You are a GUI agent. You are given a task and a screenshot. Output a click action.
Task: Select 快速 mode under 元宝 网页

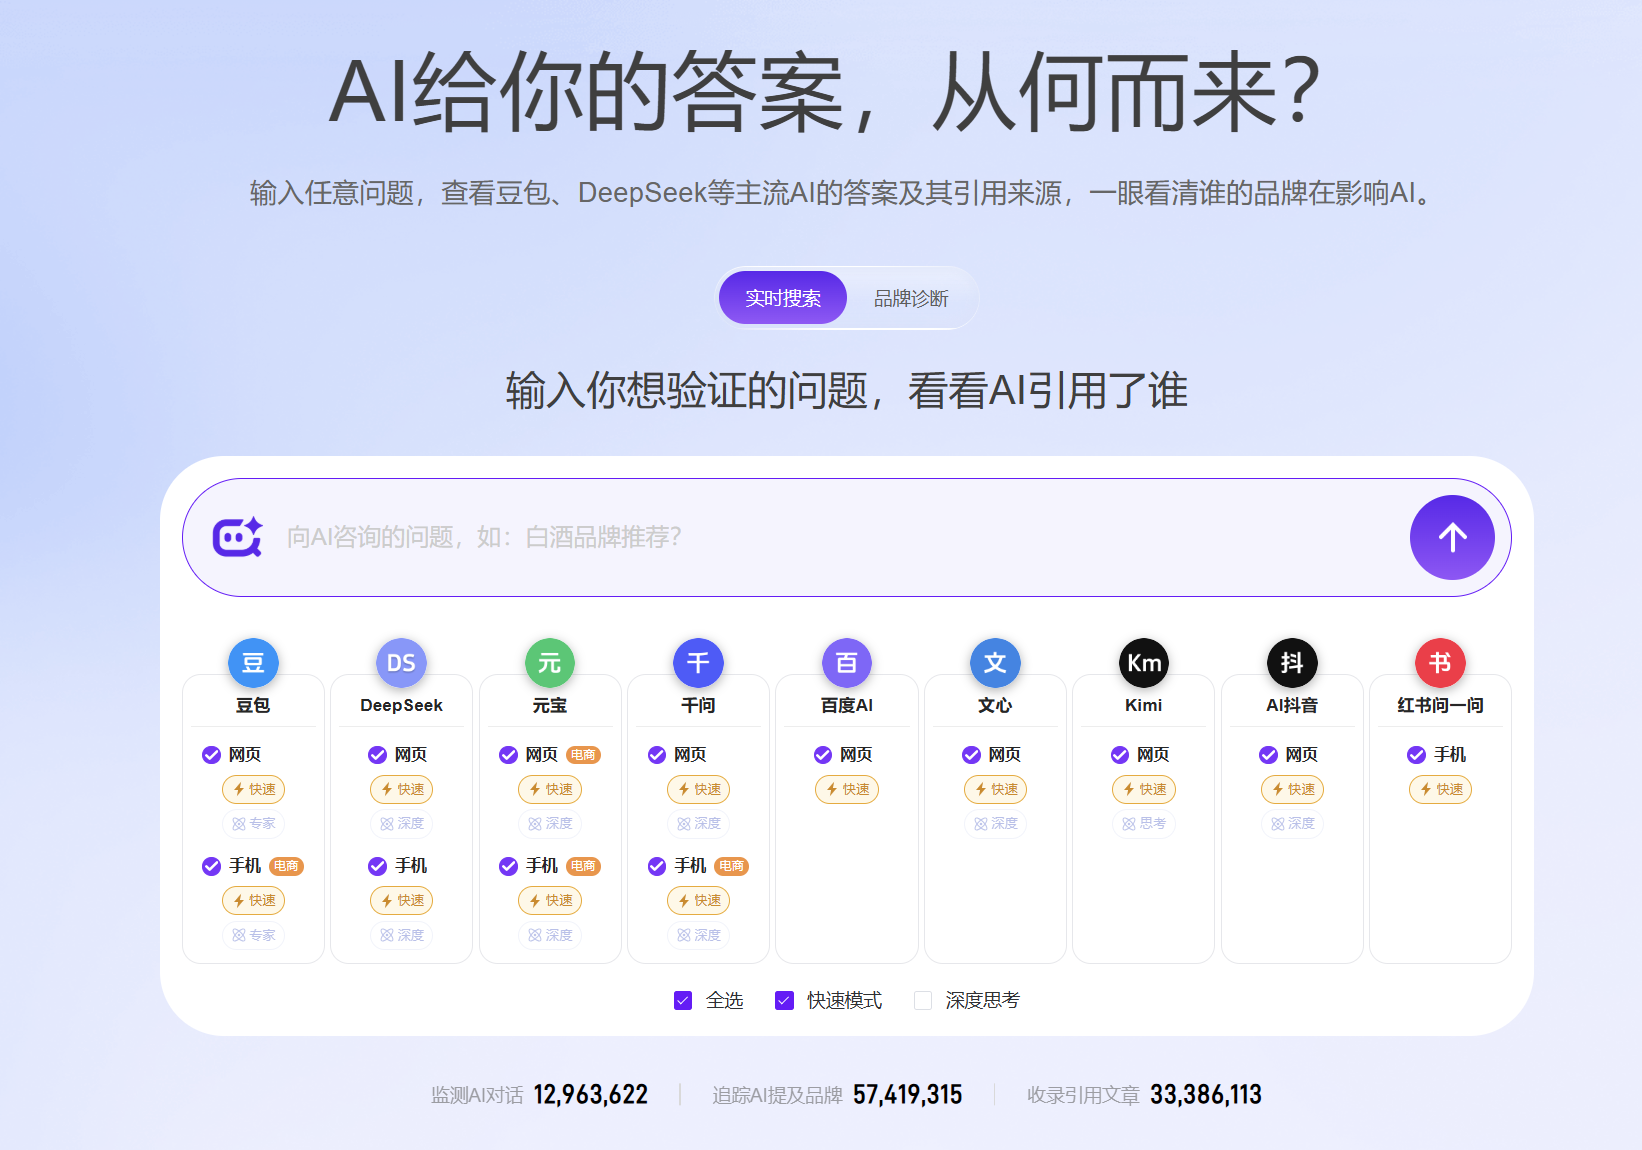(550, 789)
